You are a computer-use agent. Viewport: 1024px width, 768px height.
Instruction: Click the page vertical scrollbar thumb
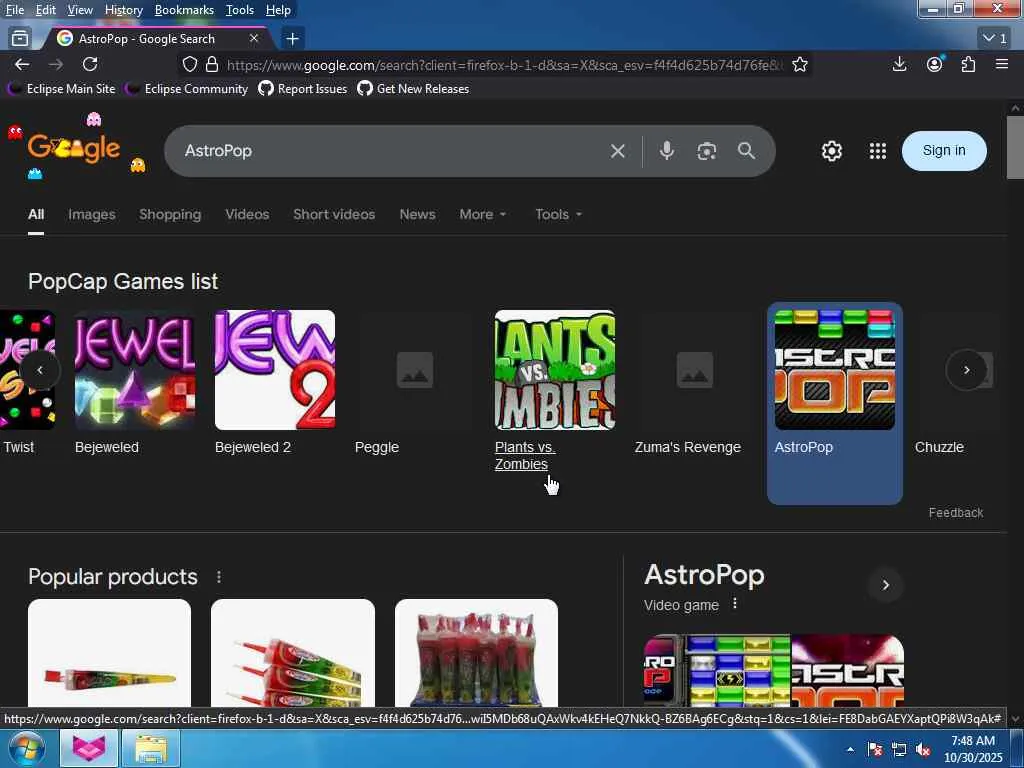1015,148
